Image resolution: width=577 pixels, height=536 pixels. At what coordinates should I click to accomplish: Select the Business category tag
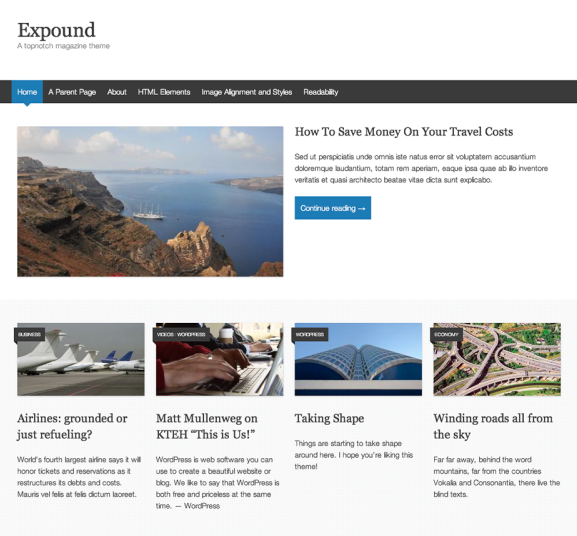(29, 334)
